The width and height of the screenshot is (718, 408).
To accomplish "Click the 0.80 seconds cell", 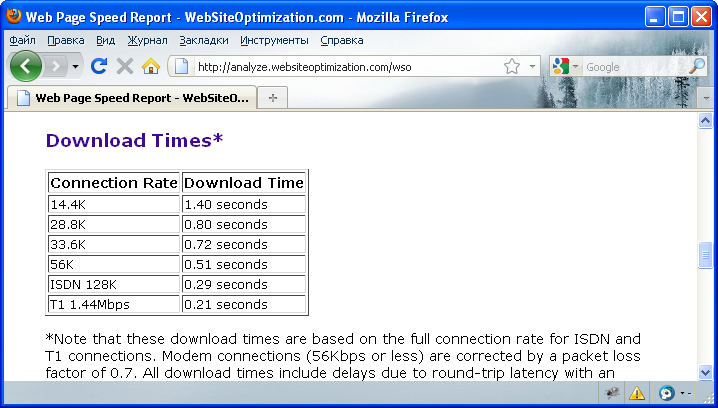I will point(244,224).
